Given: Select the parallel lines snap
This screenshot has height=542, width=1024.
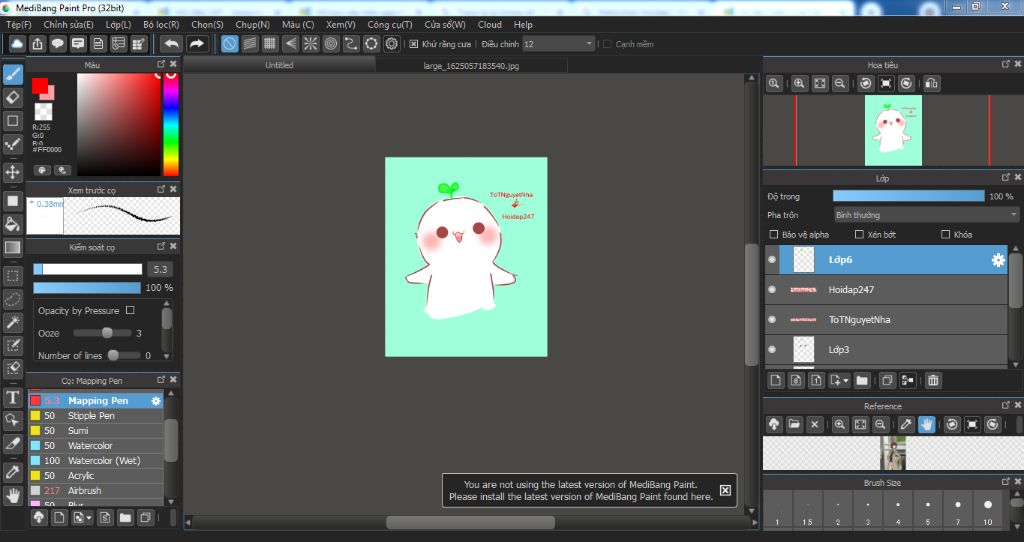Looking at the screenshot, I should (x=249, y=44).
